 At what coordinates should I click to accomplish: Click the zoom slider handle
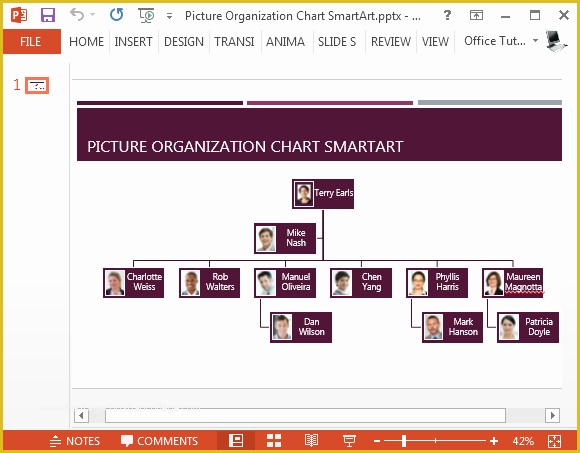pos(404,441)
